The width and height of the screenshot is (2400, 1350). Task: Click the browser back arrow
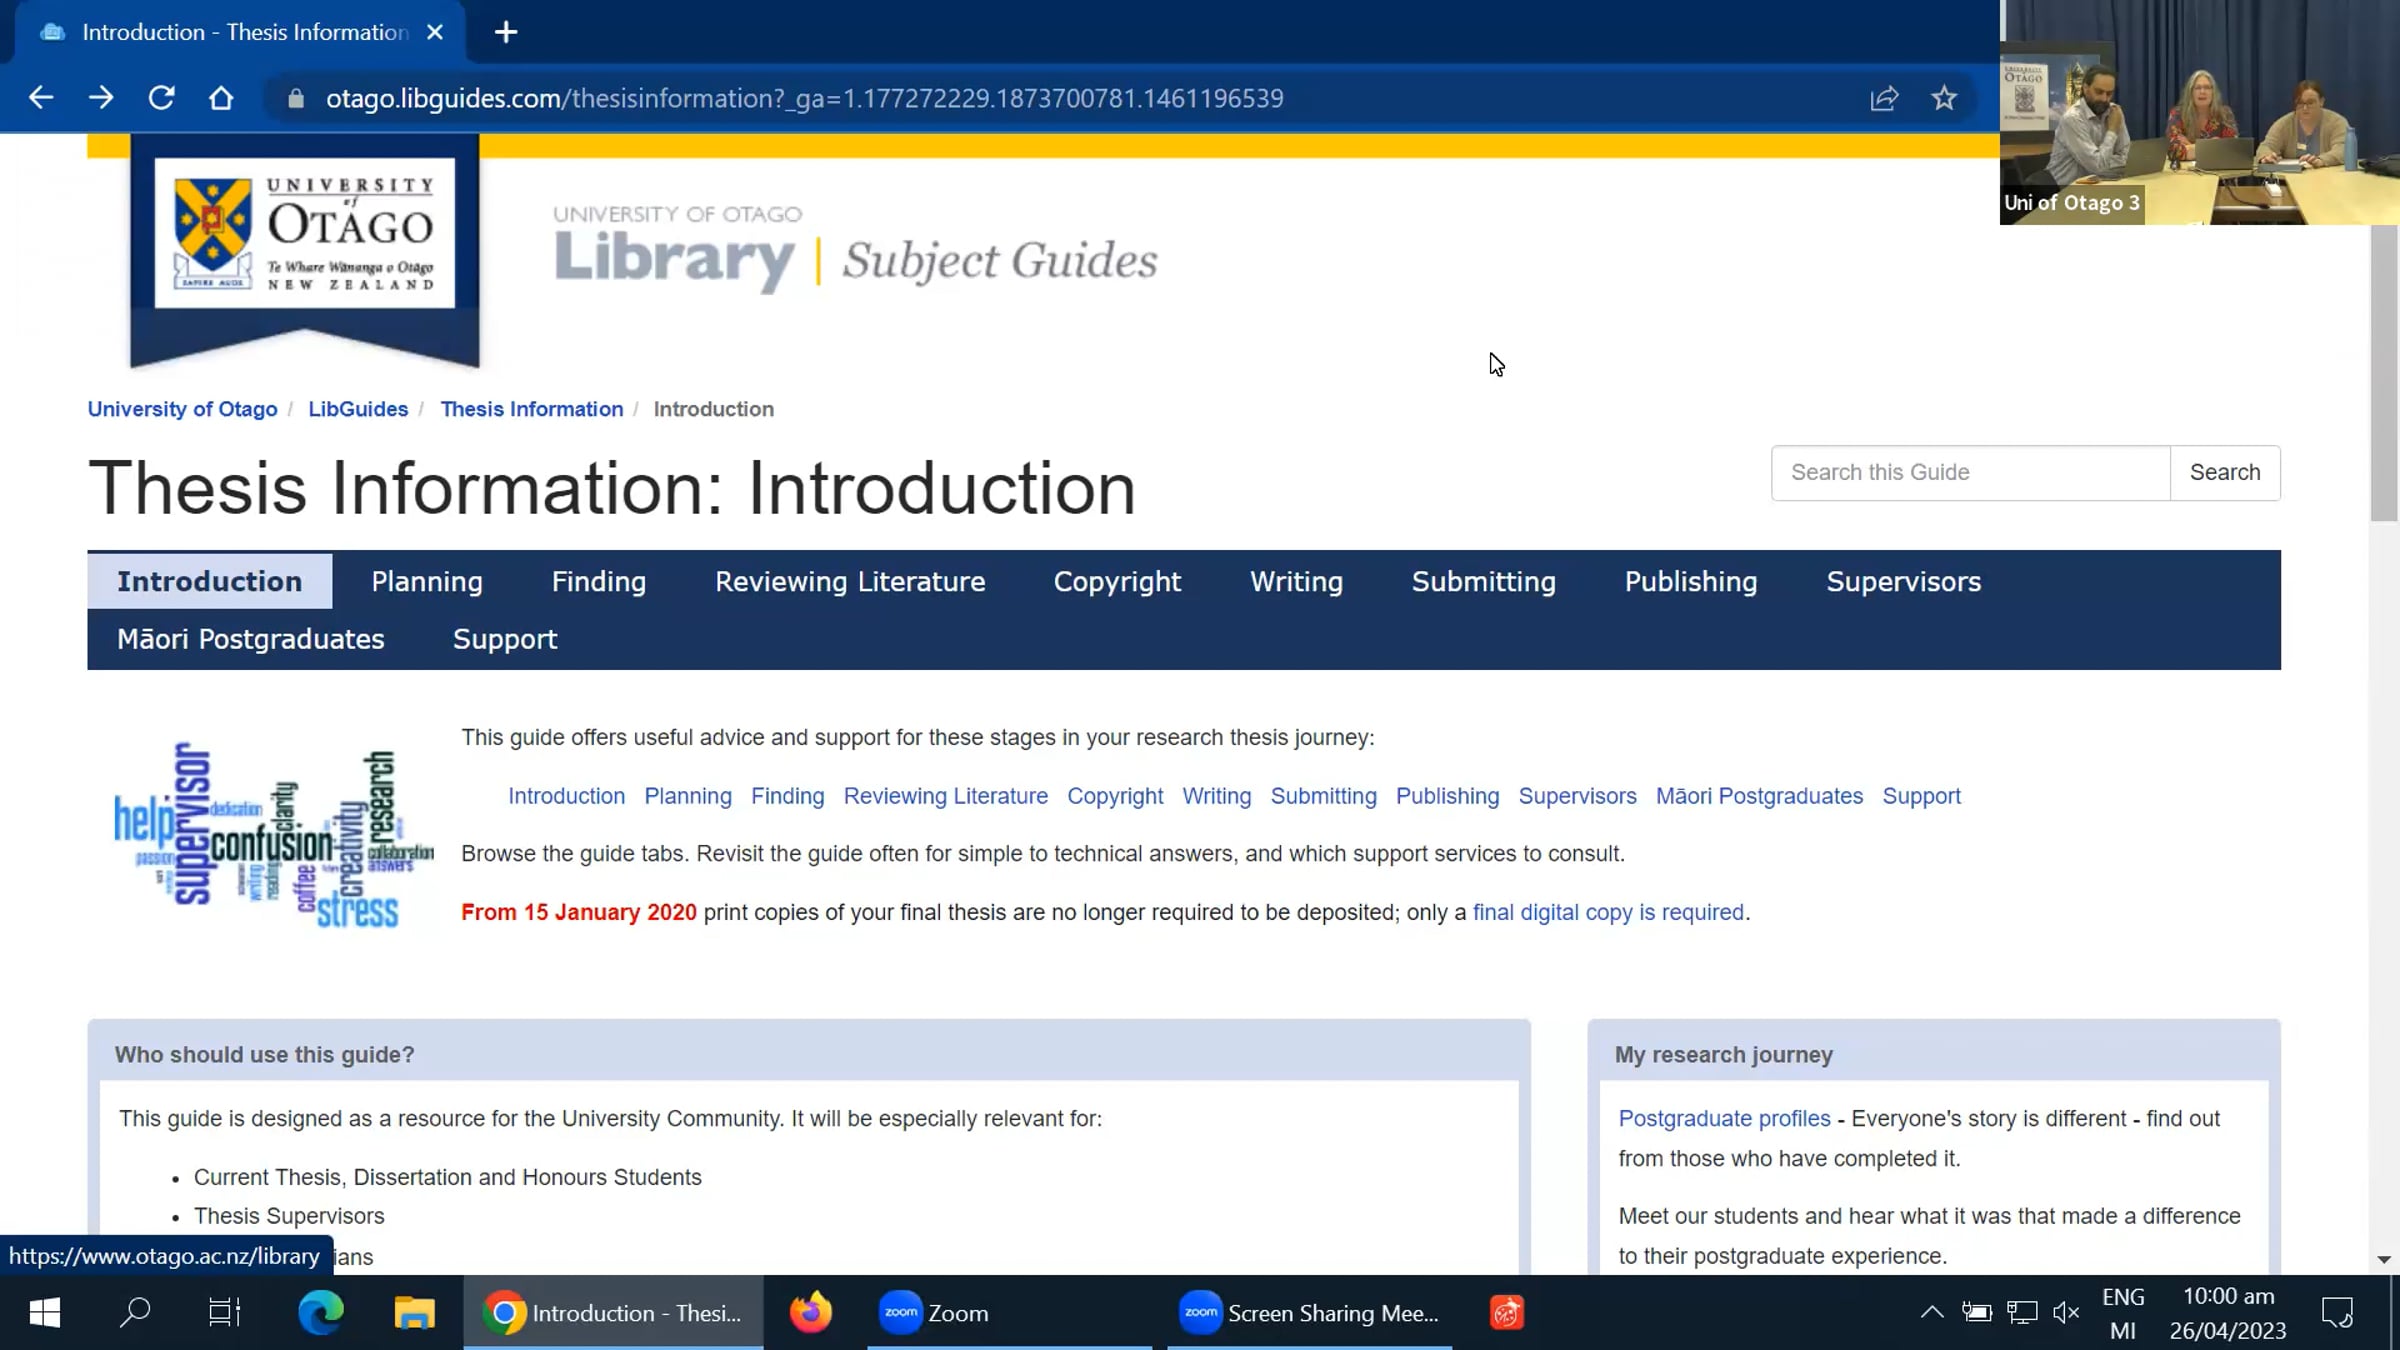[x=41, y=98]
